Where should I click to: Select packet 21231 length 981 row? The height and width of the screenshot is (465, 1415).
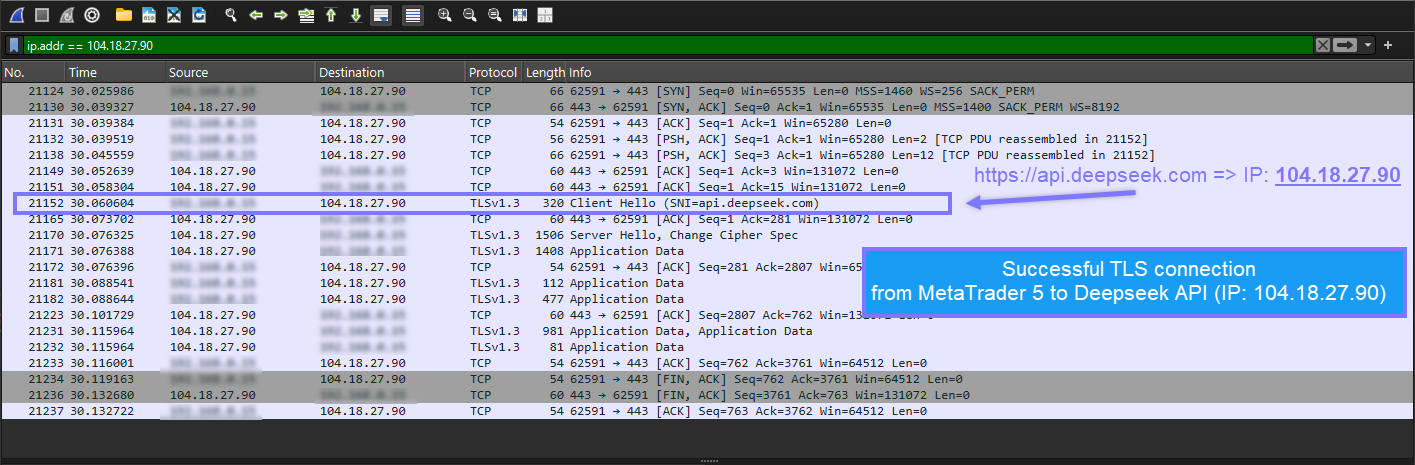[x=707, y=331]
